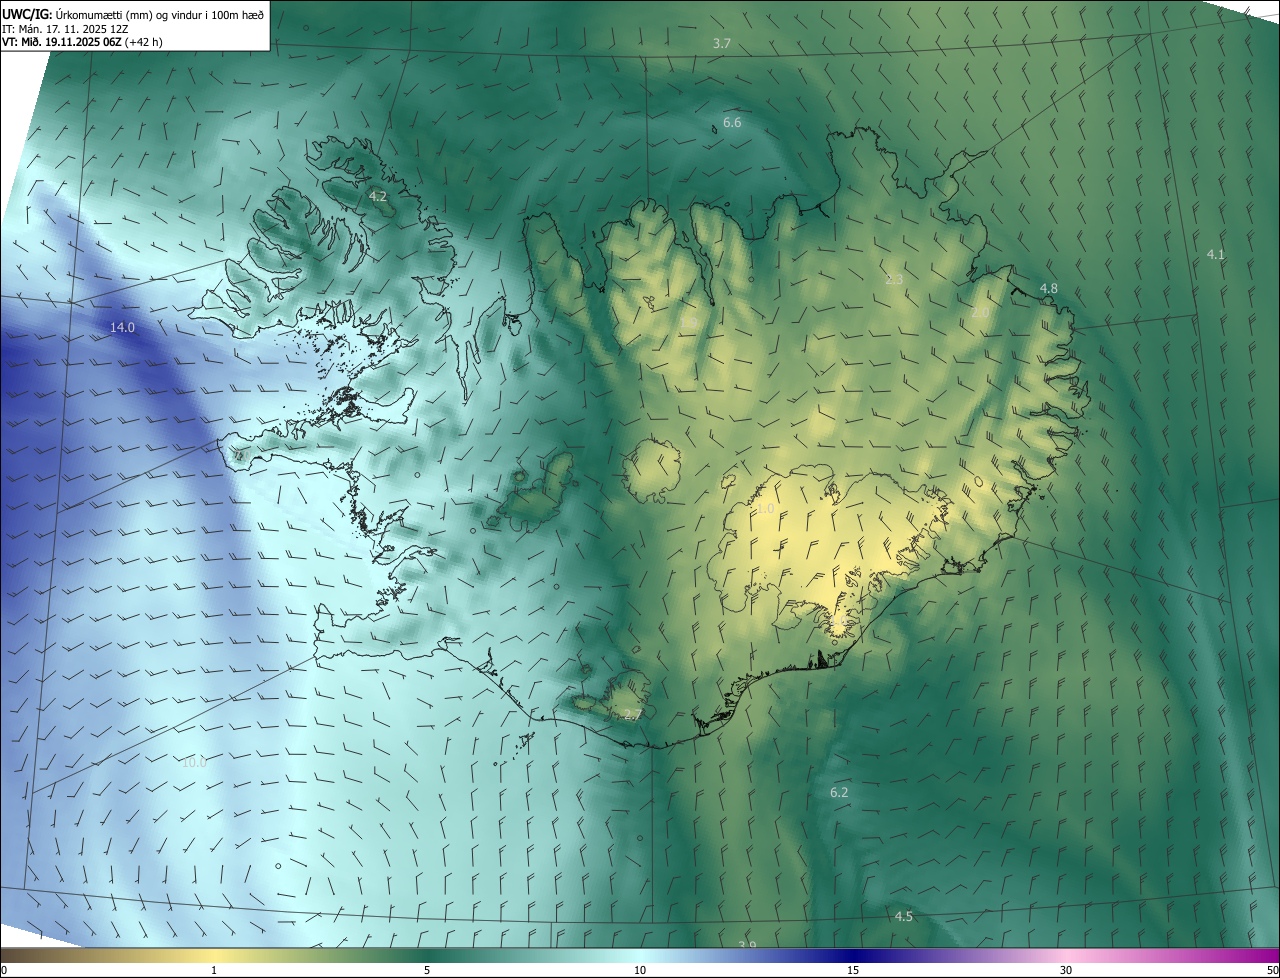This screenshot has height=978, width=1280.
Task: Click the 4.5 value label on the map
Action: pyautogui.click(x=903, y=916)
